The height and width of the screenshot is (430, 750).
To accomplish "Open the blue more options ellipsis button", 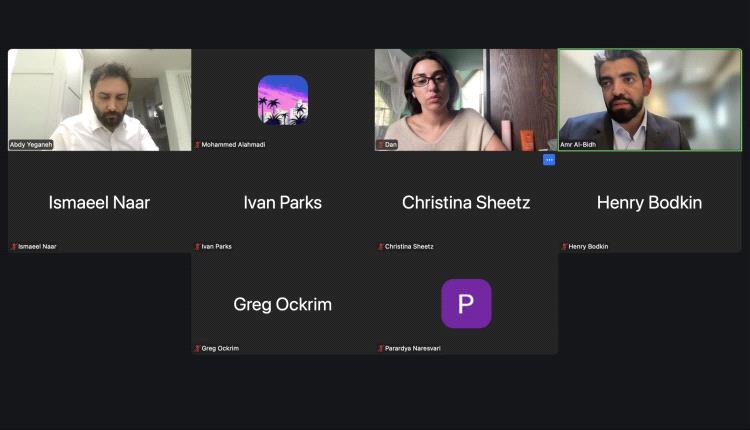I will coord(549,160).
